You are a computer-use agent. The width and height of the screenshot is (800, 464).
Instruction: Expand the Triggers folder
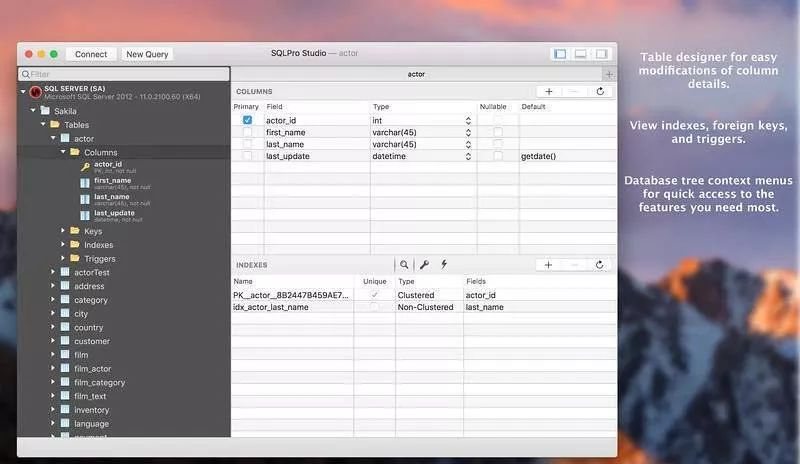pos(63,258)
